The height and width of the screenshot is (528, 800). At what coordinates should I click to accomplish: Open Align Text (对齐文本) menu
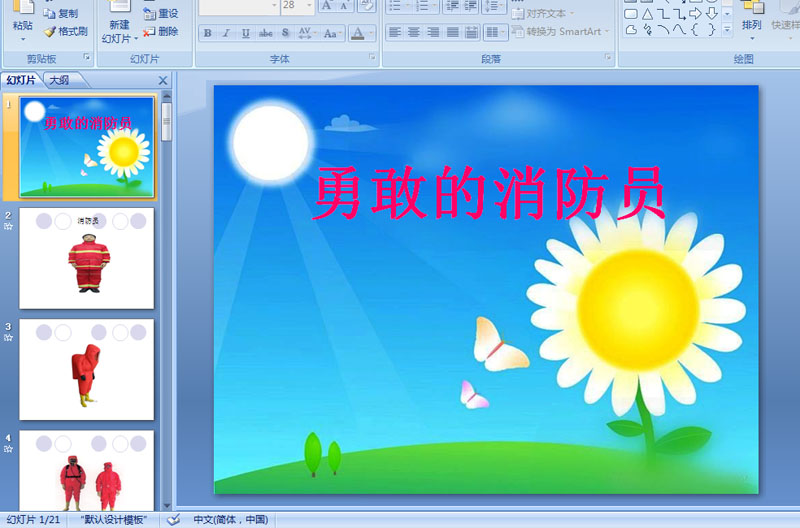543,14
